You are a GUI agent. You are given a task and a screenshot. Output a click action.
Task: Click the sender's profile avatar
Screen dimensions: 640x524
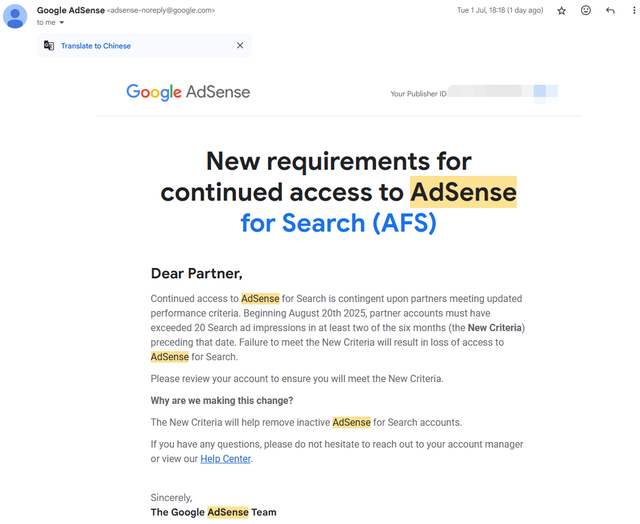[15, 16]
